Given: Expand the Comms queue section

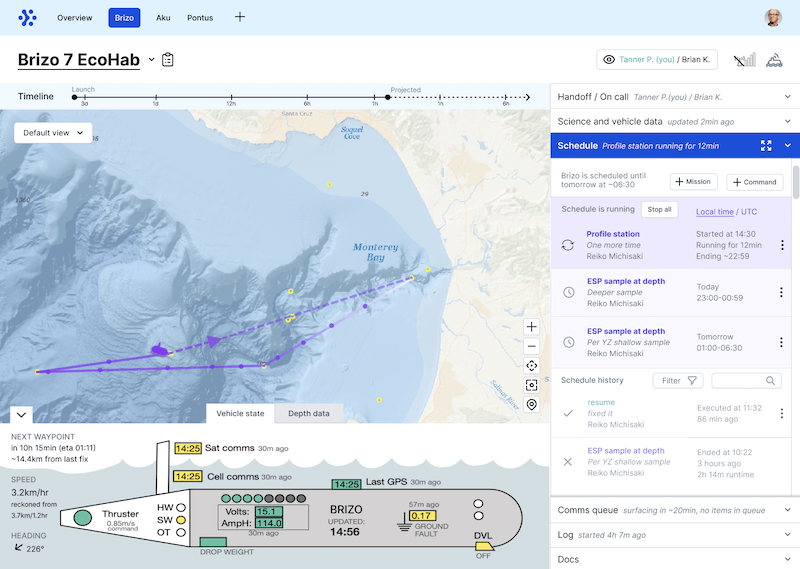Looking at the screenshot, I should coord(787,510).
